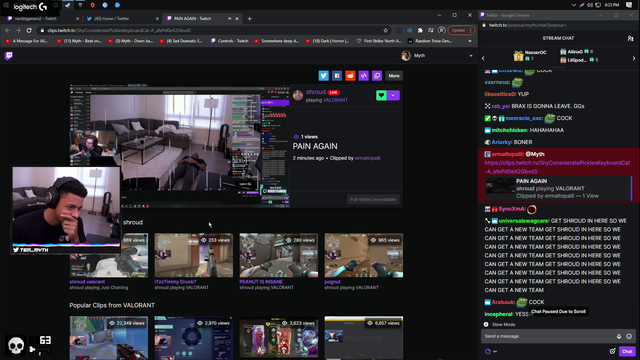Click the clip URL address bar
Image resolution: width=640 pixels, height=360 pixels.
coord(212,30)
